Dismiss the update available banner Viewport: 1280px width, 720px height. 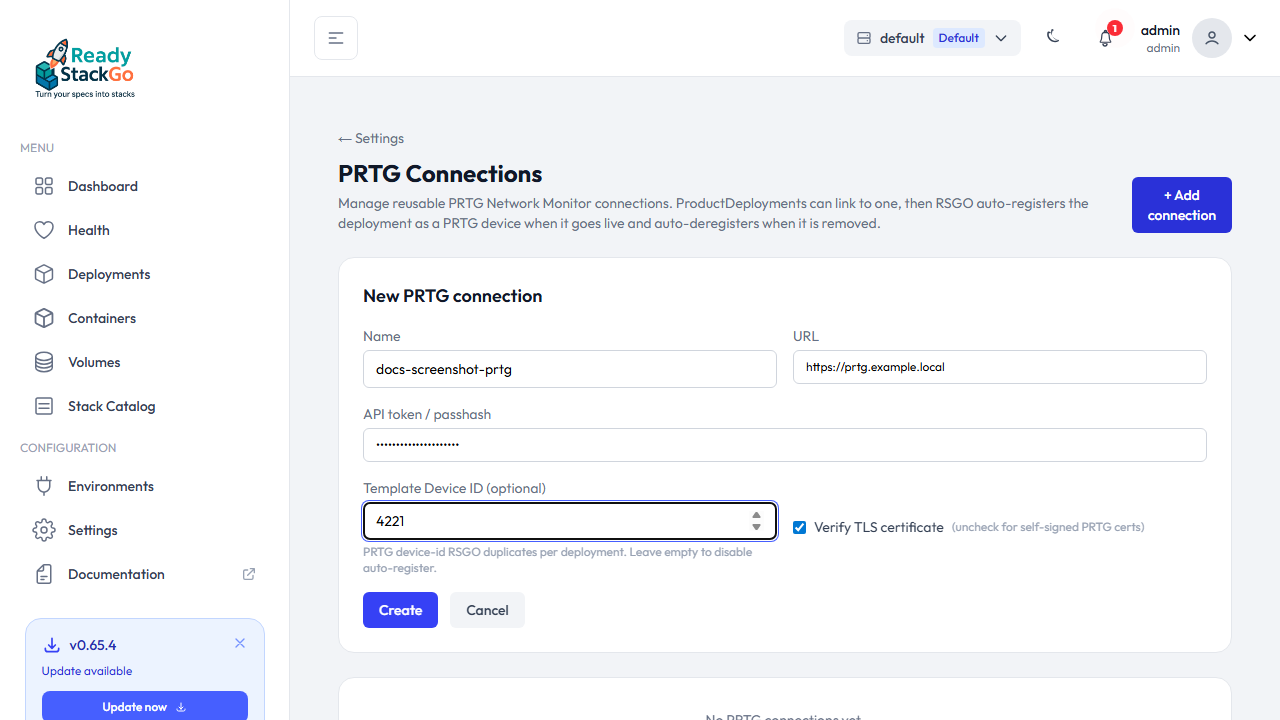240,643
